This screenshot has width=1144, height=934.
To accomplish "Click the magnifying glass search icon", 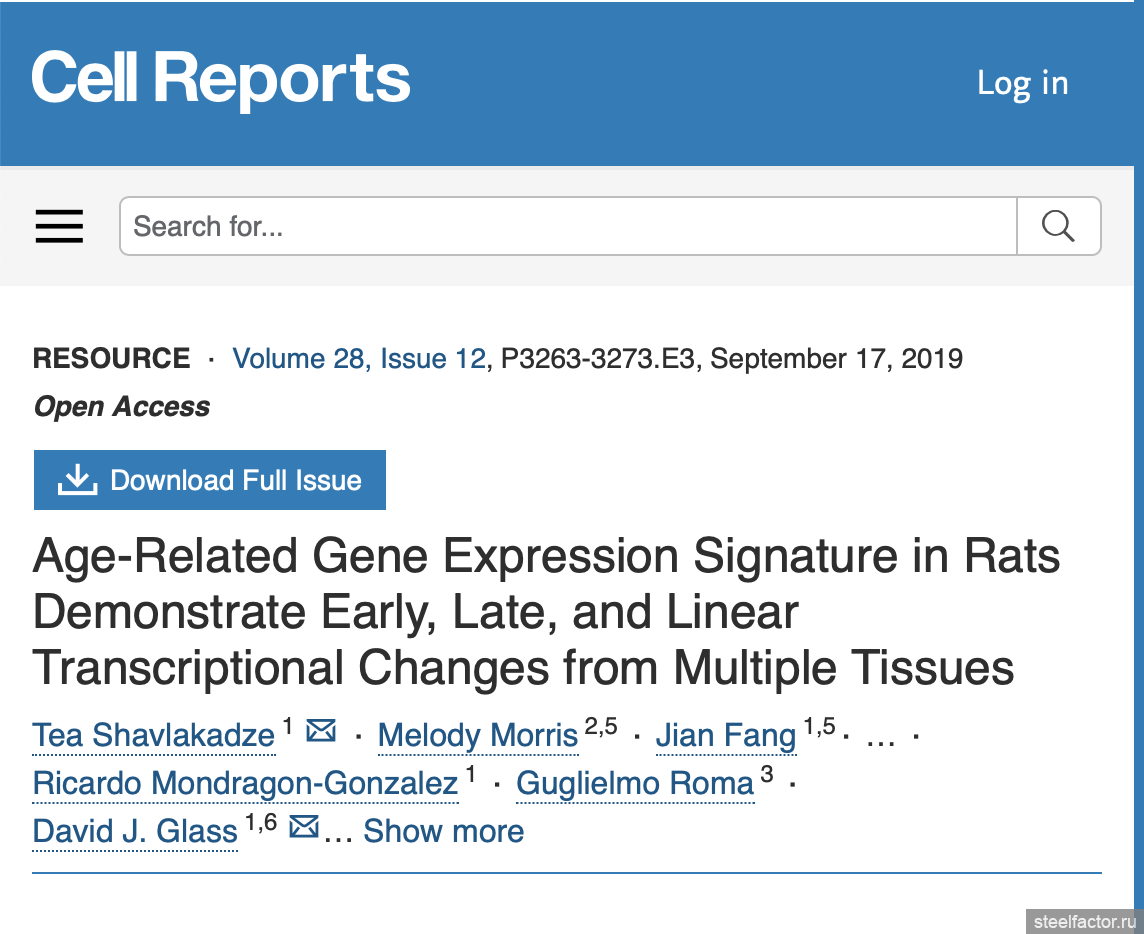I will click(1058, 226).
